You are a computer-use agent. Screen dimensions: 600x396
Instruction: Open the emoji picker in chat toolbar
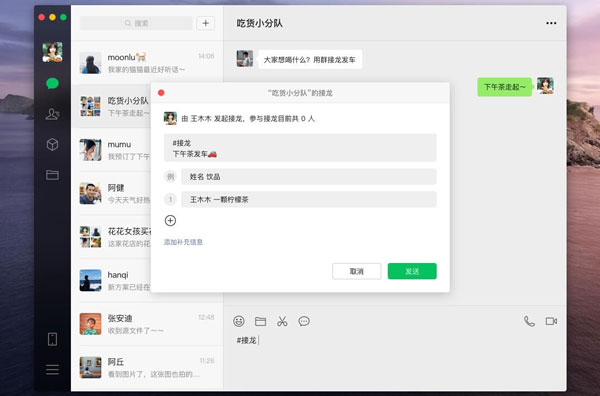coord(239,321)
